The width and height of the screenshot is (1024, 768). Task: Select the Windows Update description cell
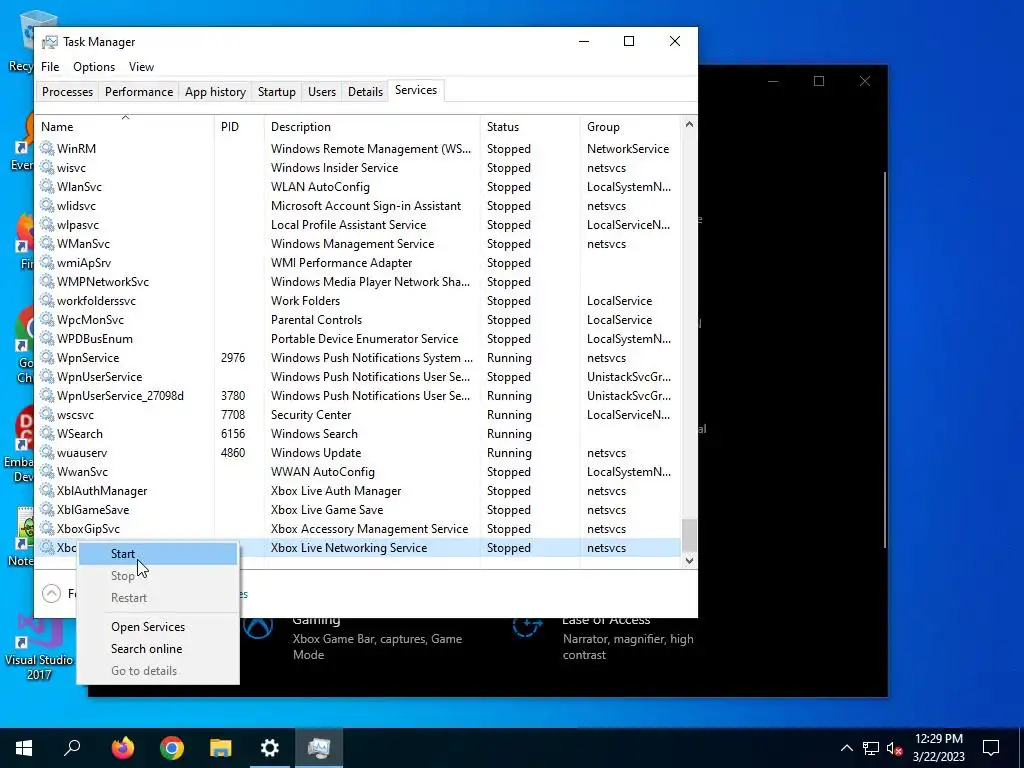316,453
